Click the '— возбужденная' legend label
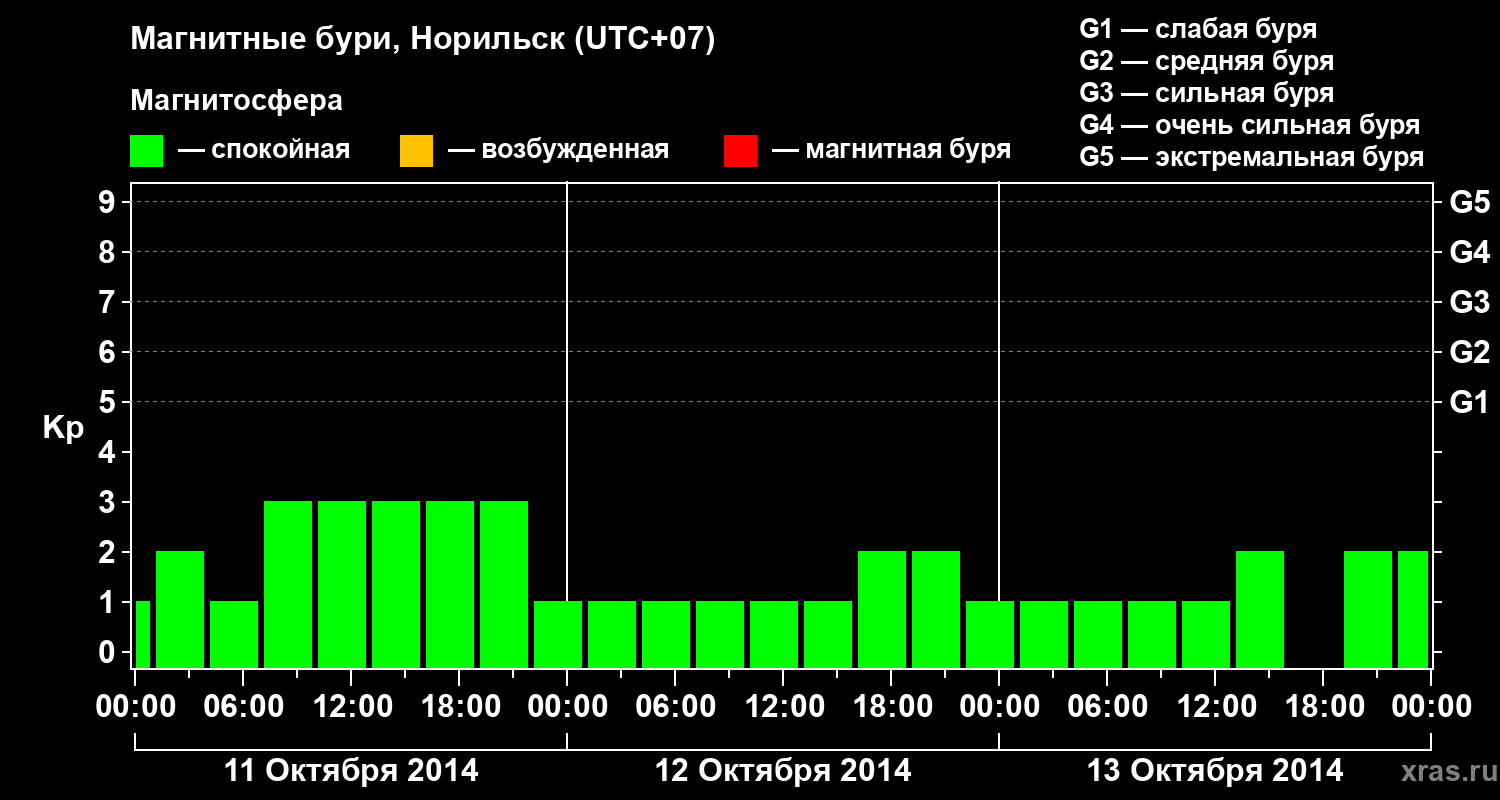 click(x=558, y=151)
